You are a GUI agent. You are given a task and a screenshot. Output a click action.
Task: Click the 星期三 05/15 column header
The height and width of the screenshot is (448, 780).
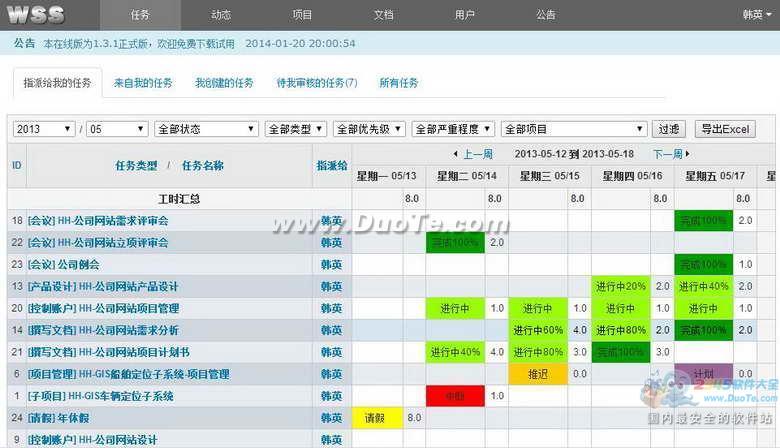point(550,176)
